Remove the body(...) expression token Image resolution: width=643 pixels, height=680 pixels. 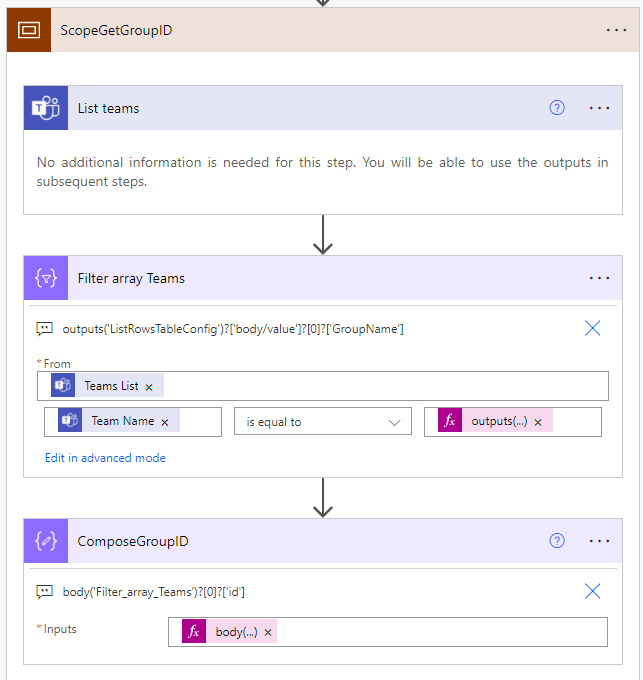(268, 633)
